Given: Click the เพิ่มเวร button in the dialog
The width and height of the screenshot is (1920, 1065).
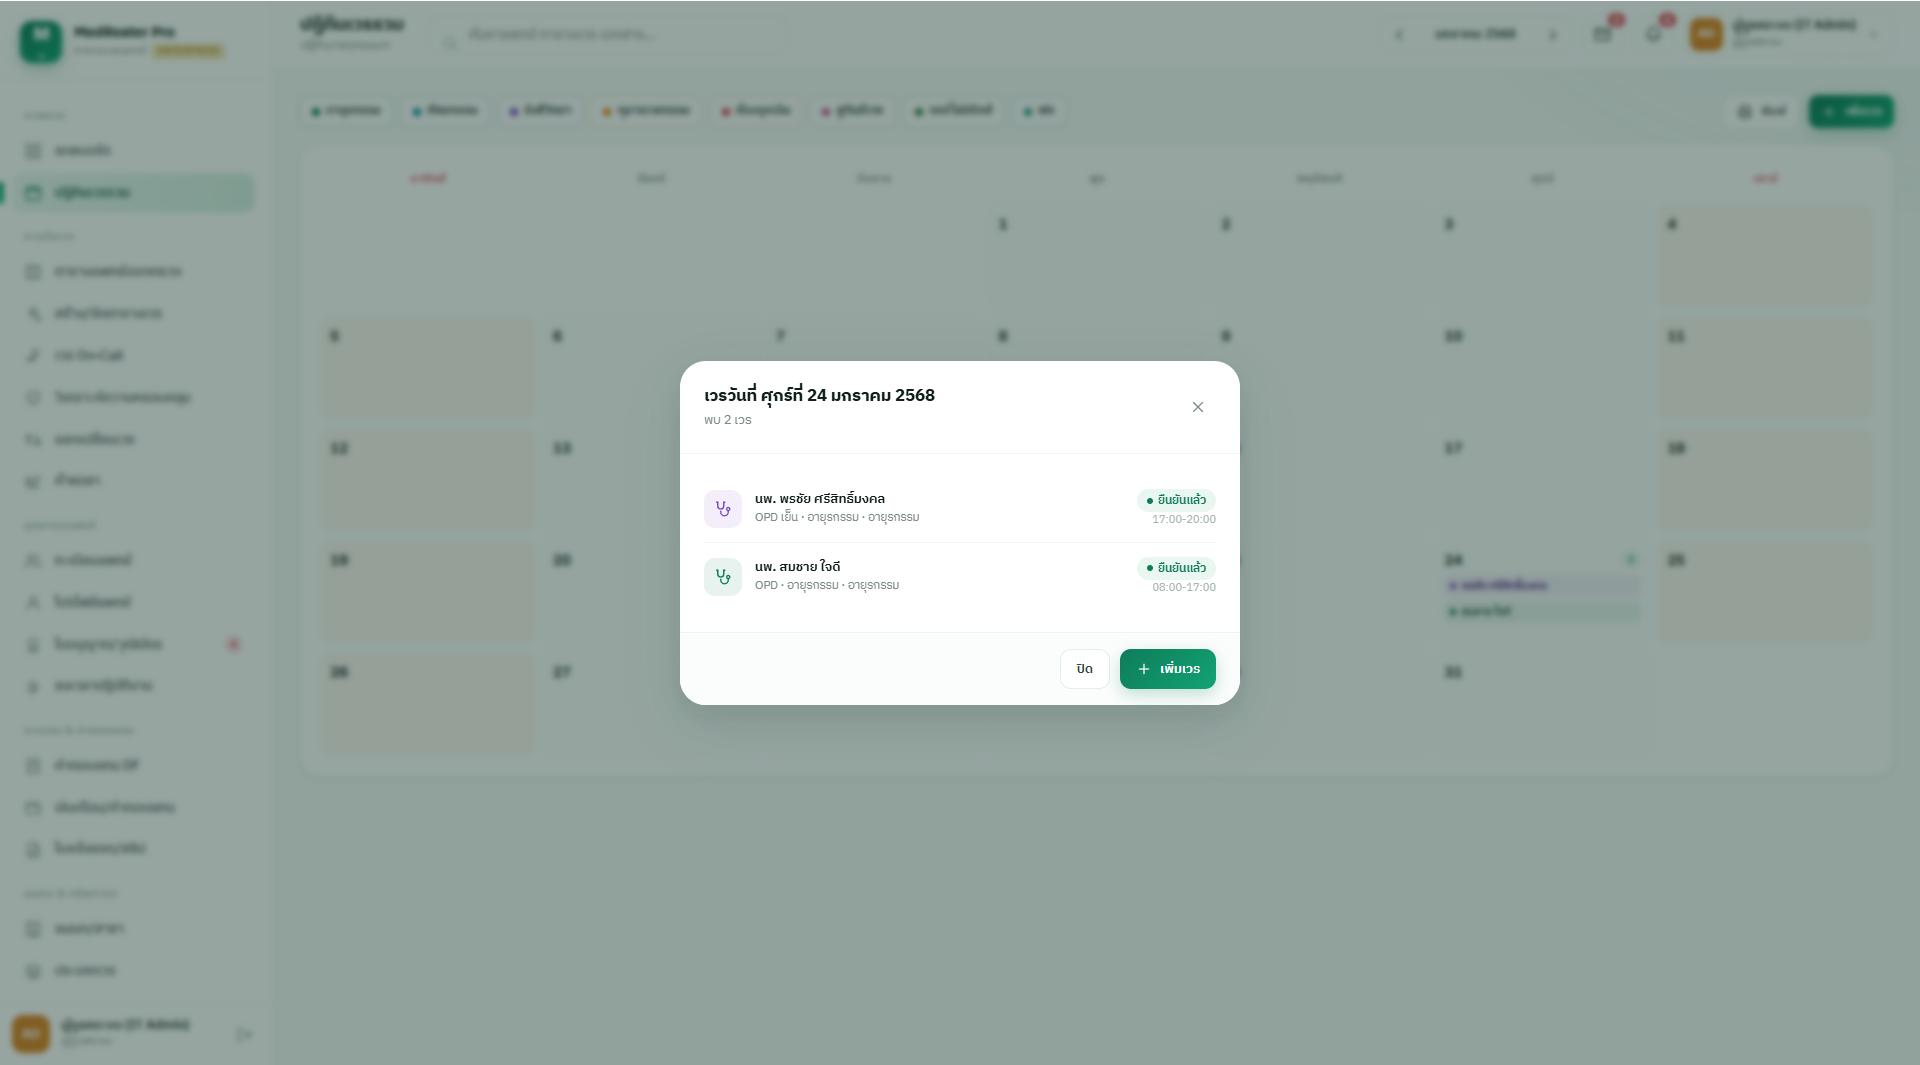Looking at the screenshot, I should [1167, 669].
